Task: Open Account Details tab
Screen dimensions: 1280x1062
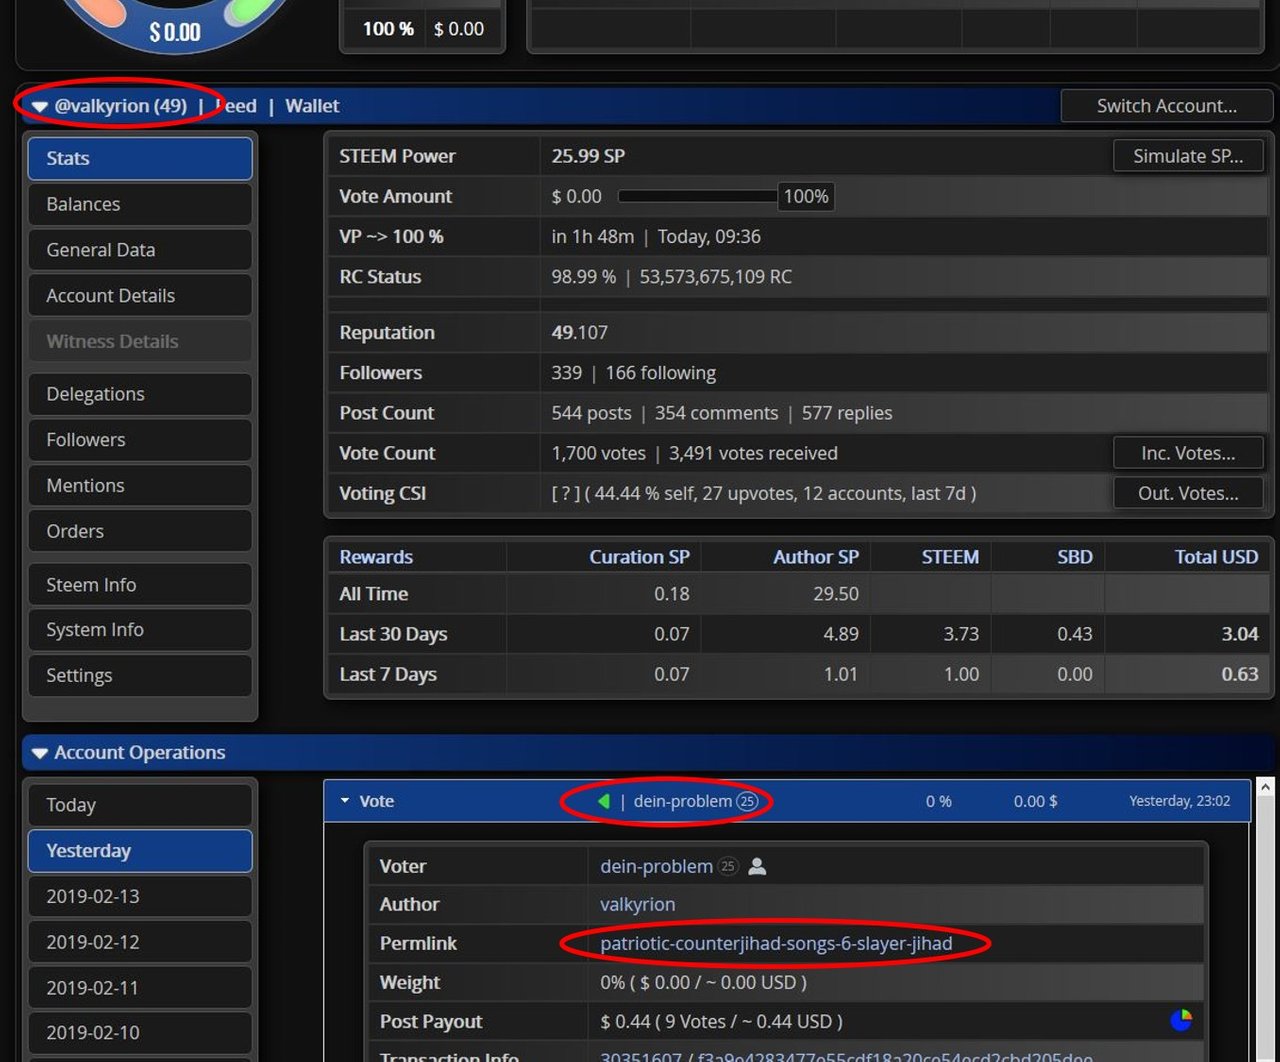Action: click(140, 296)
